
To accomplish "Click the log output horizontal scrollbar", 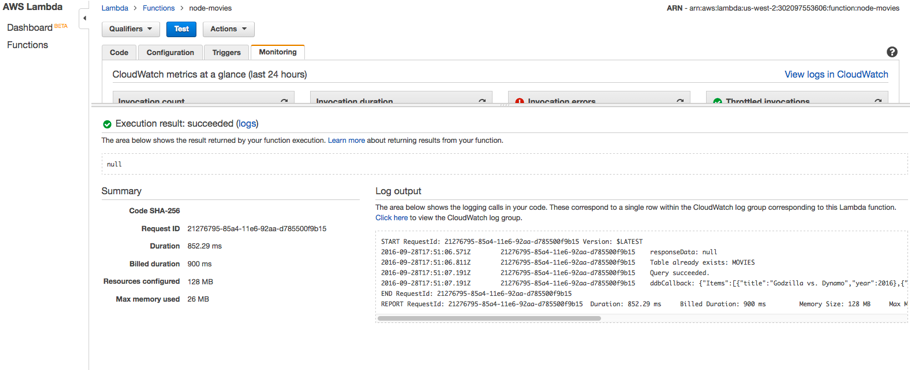I will point(489,318).
